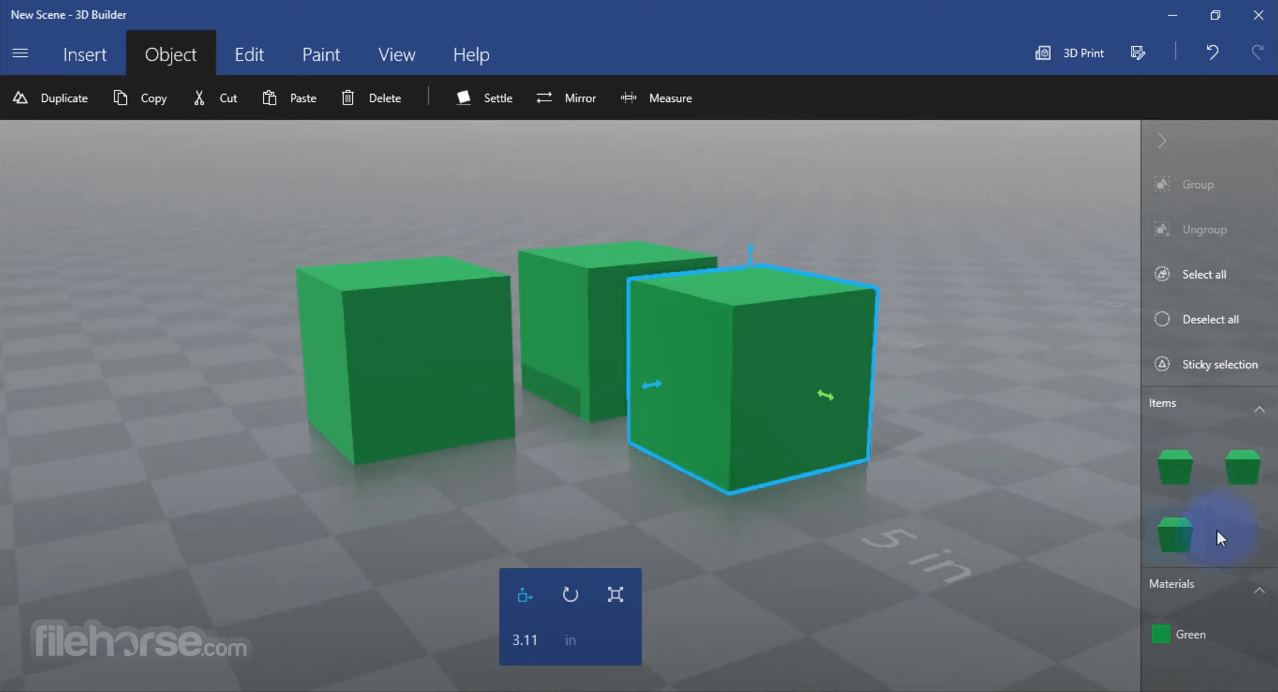
Task: Redo the last action
Action: coord(1258,53)
